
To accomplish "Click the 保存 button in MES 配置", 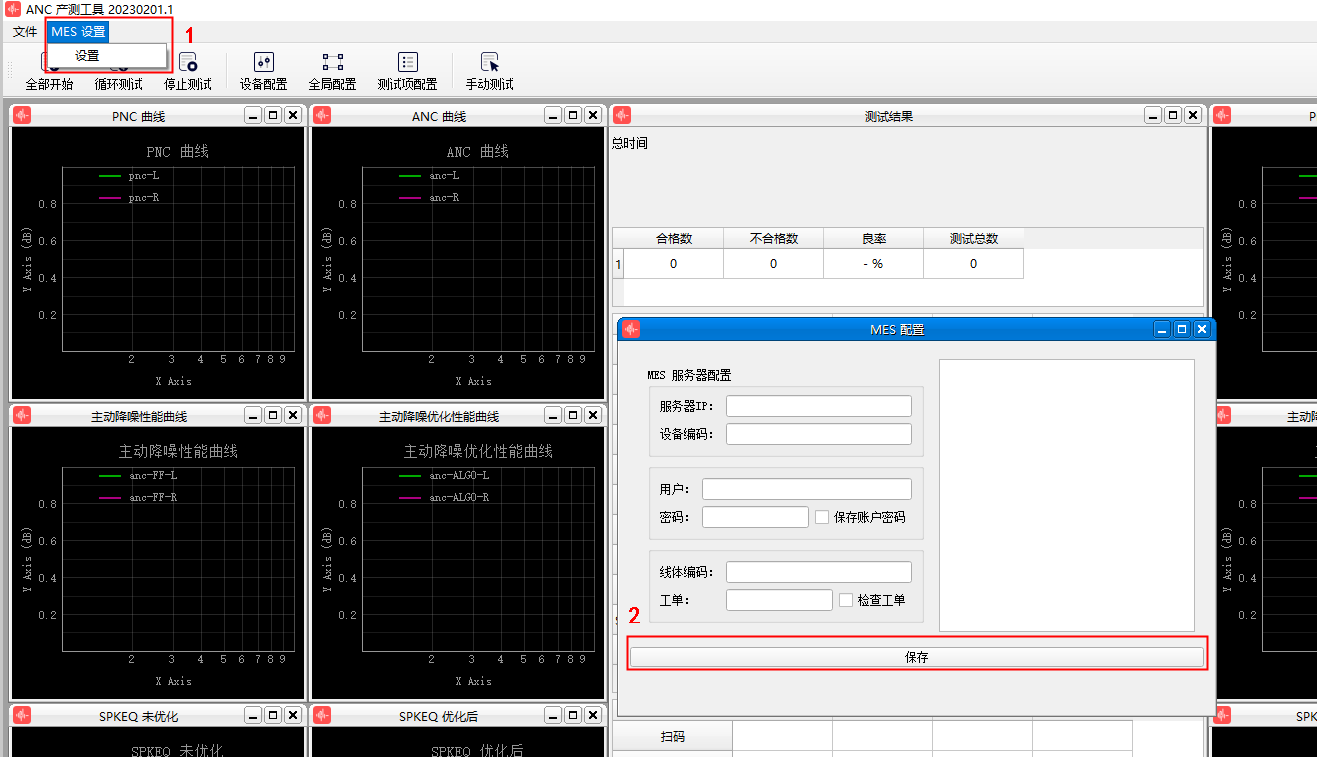I will coord(916,657).
